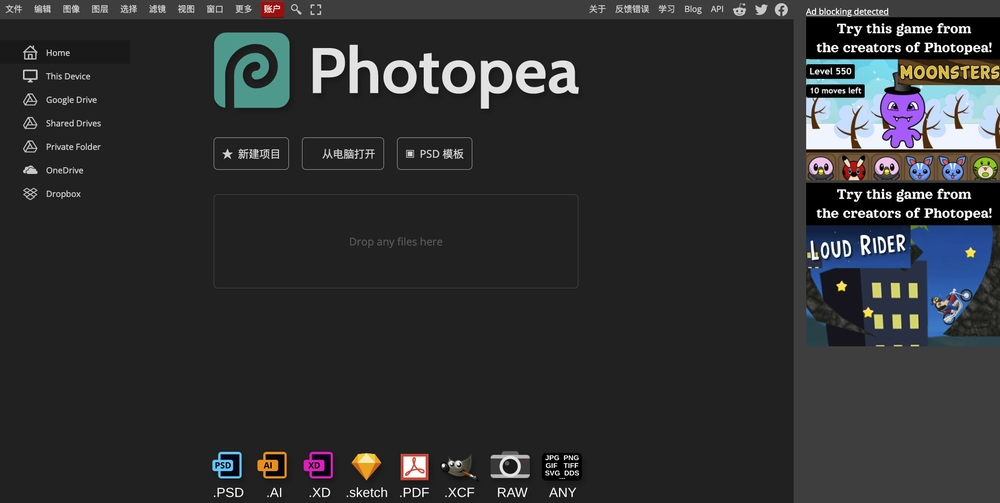Image resolution: width=1000 pixels, height=503 pixels.
Task: Select Private Folder in the sidebar
Action: pos(65,147)
